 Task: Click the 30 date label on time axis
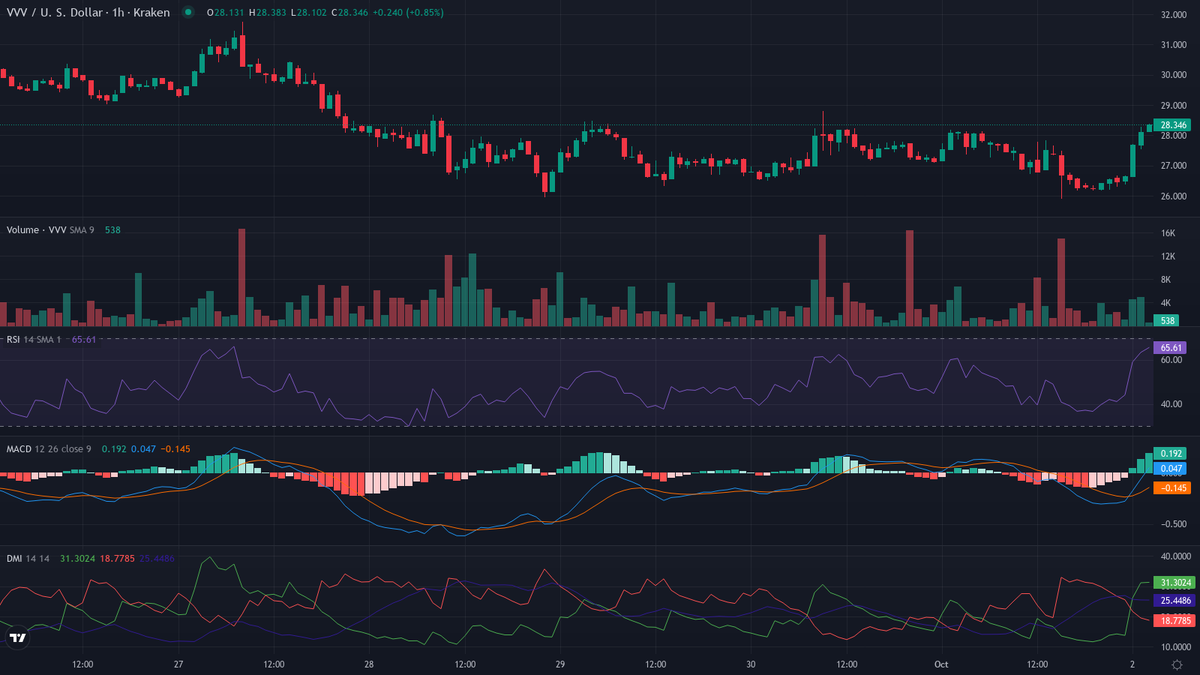(x=750, y=664)
